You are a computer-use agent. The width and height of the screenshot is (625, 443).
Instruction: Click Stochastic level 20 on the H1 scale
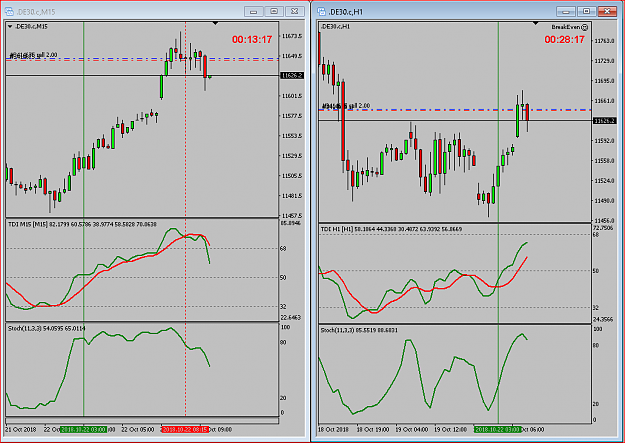596,404
